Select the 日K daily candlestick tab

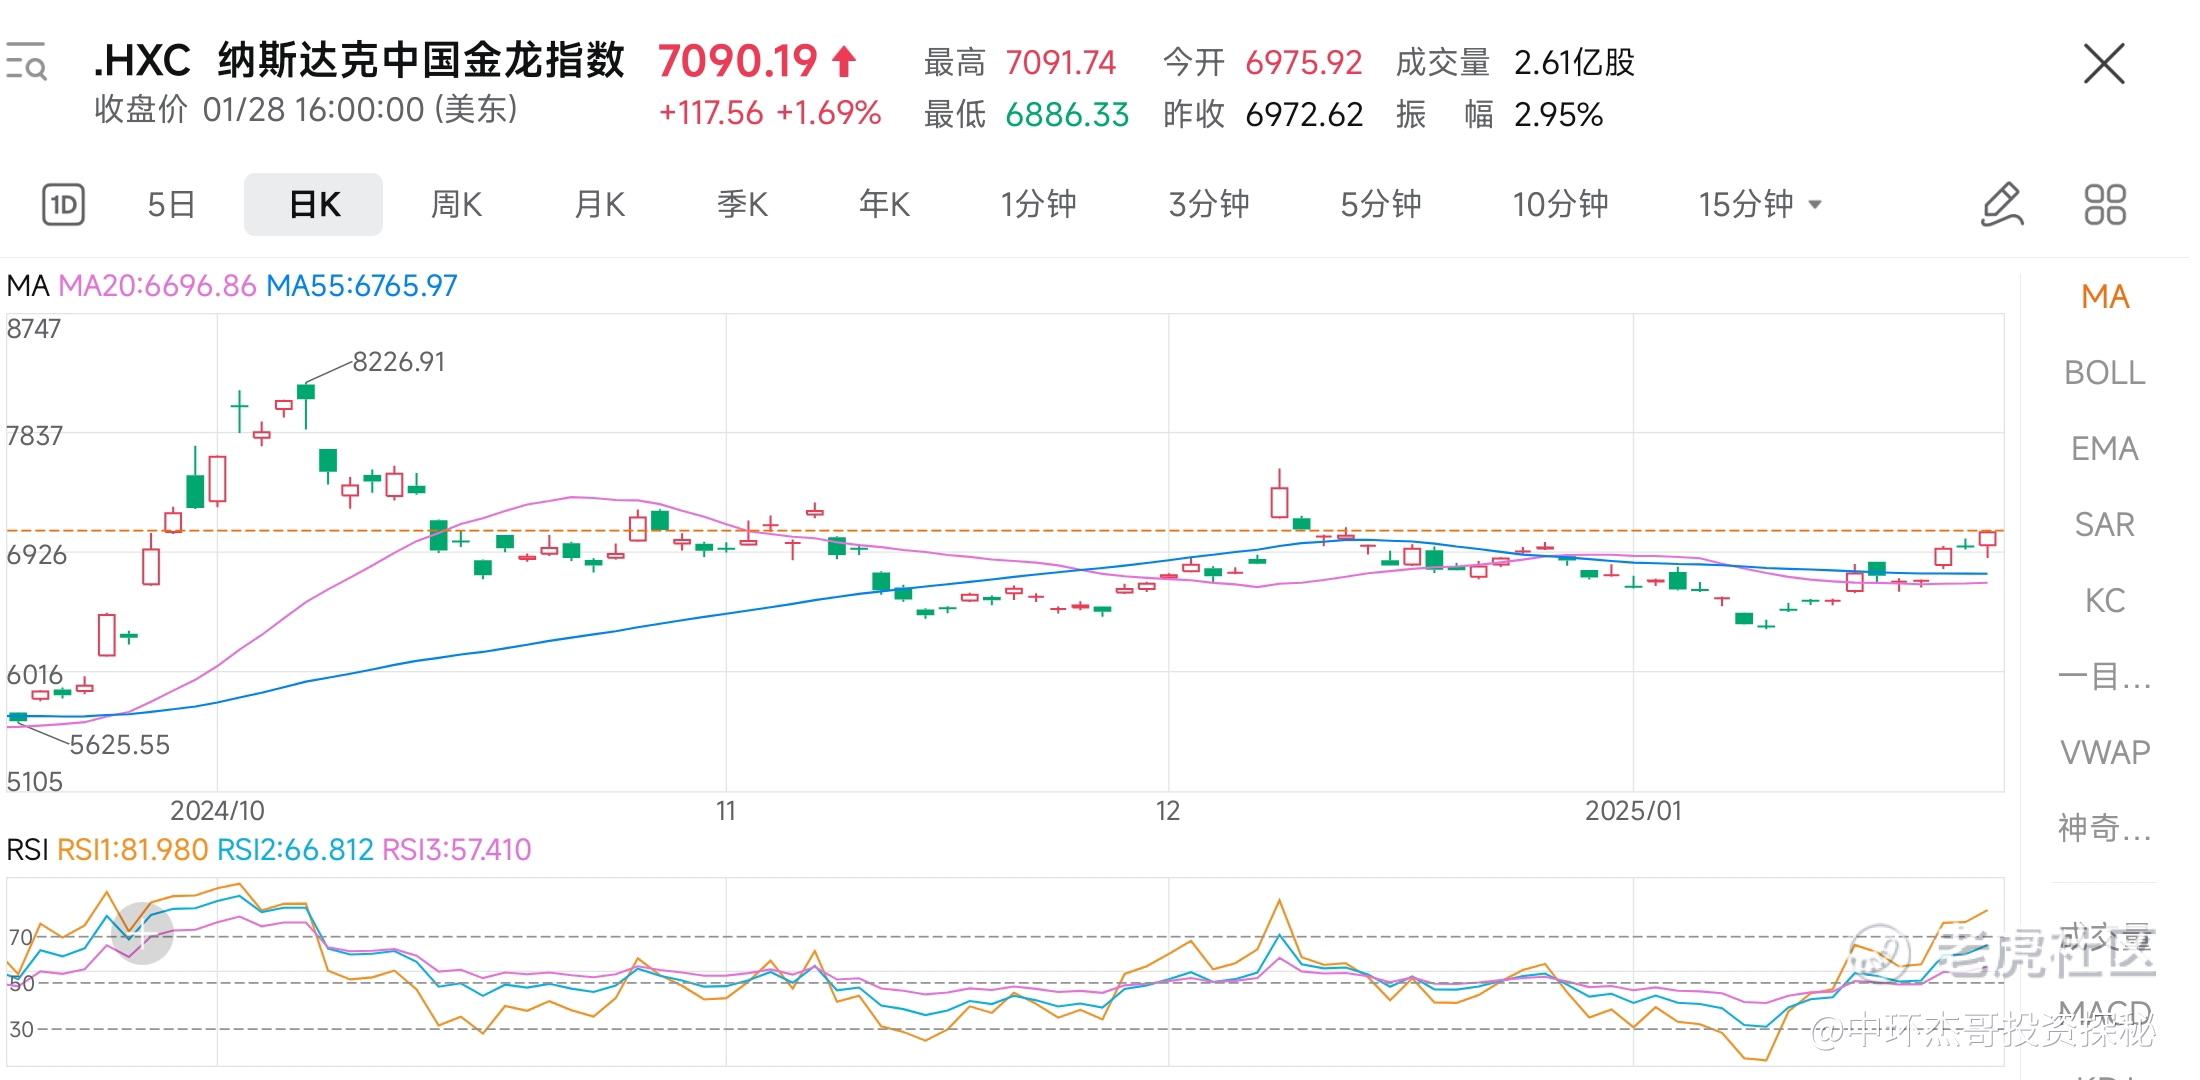pos(313,205)
